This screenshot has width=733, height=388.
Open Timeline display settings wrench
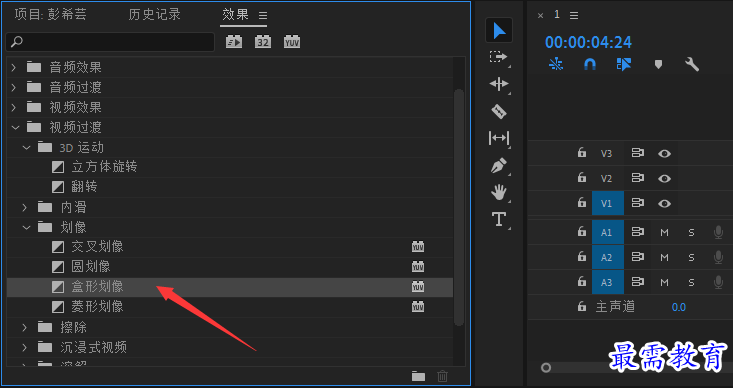[x=692, y=64]
